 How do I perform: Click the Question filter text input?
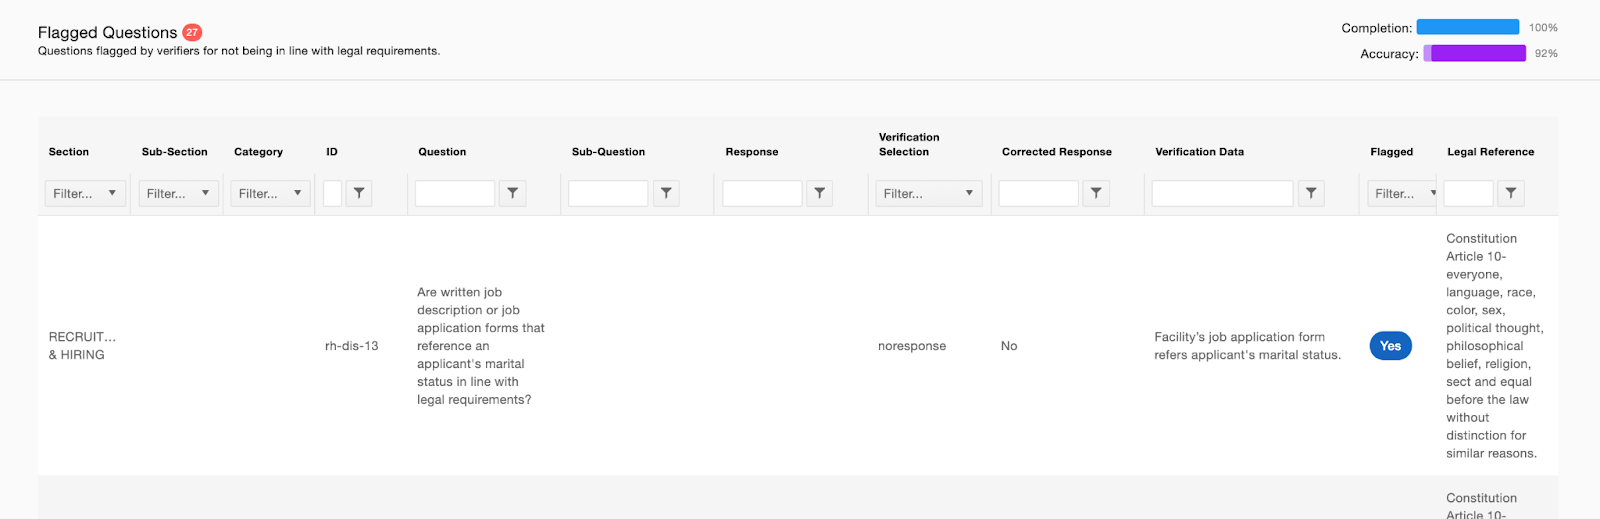pyautogui.click(x=455, y=193)
